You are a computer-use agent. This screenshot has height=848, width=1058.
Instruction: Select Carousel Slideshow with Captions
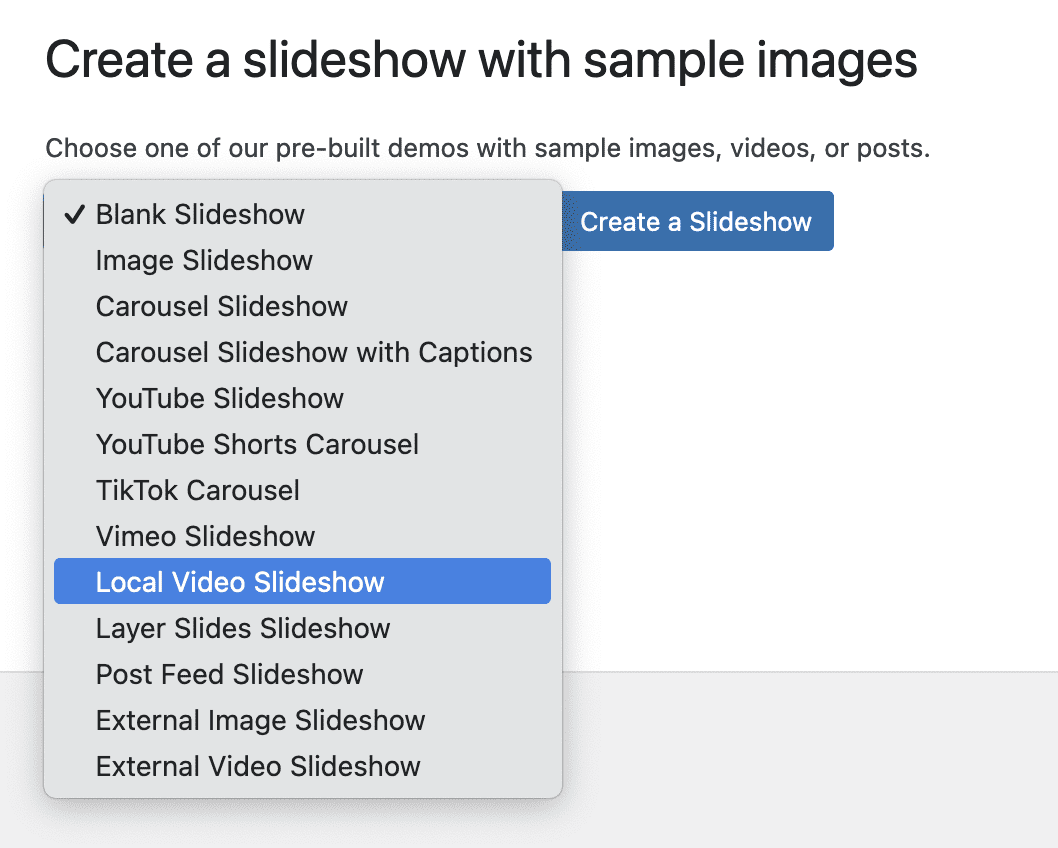tap(313, 353)
